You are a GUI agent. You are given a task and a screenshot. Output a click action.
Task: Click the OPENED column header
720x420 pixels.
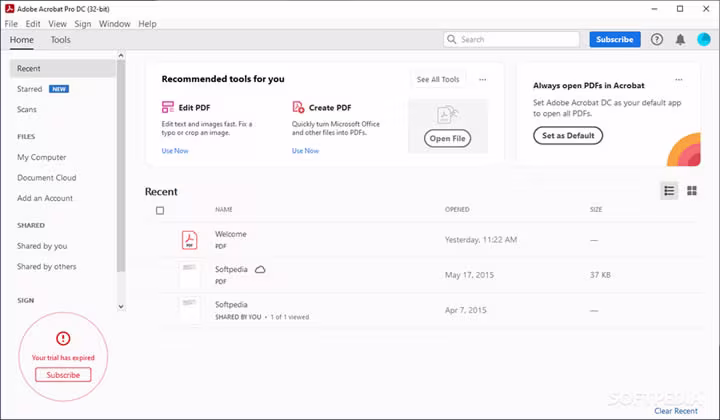(457, 209)
